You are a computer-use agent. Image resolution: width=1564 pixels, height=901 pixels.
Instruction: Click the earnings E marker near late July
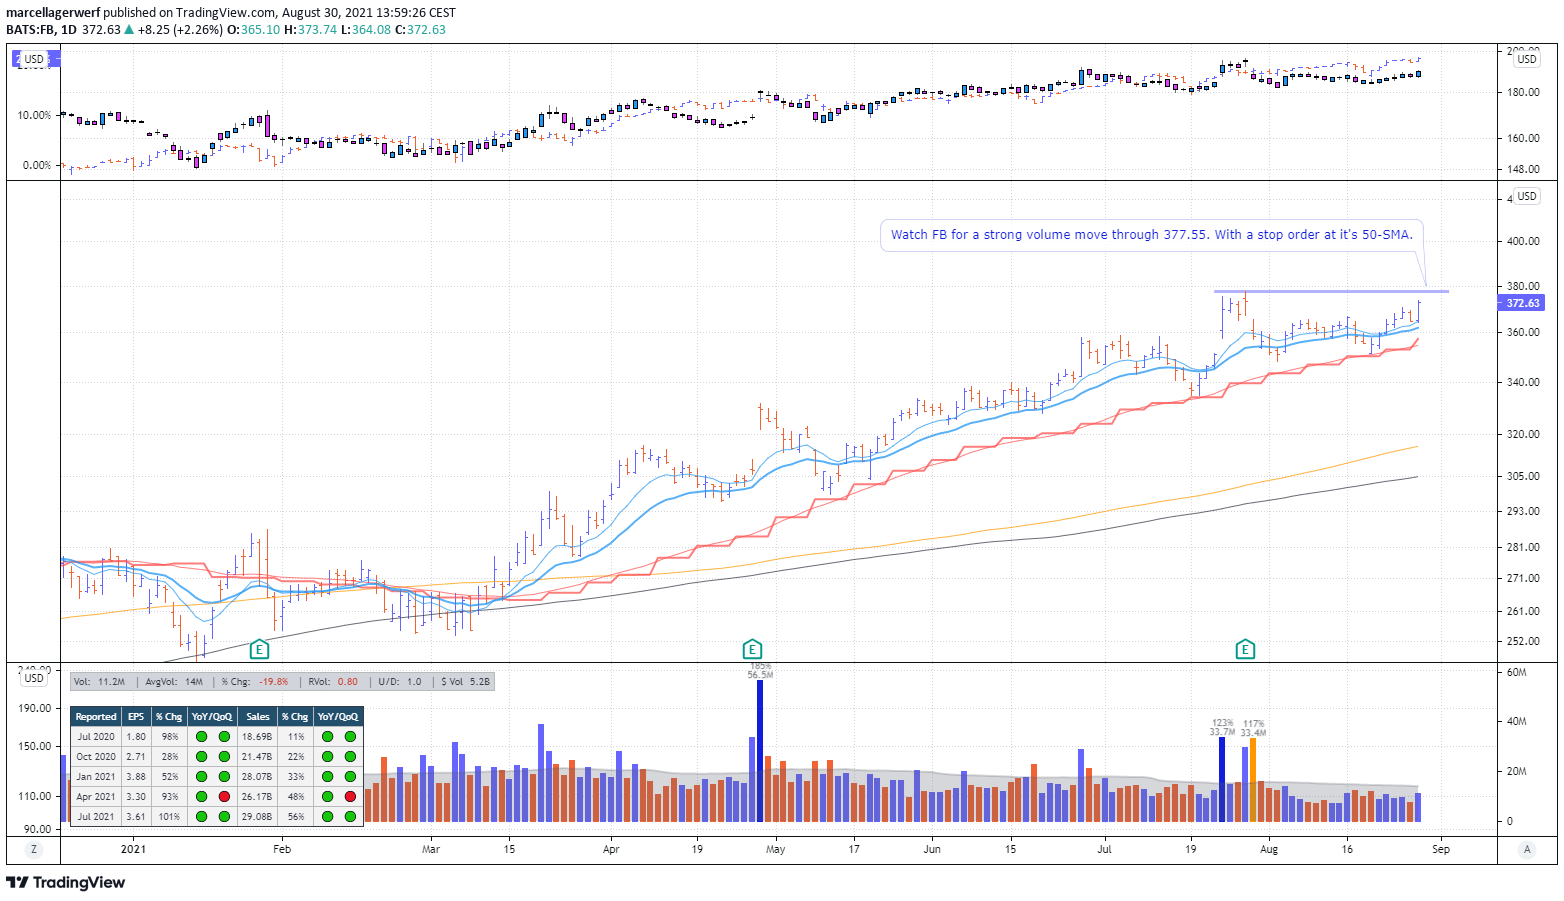click(x=1245, y=649)
